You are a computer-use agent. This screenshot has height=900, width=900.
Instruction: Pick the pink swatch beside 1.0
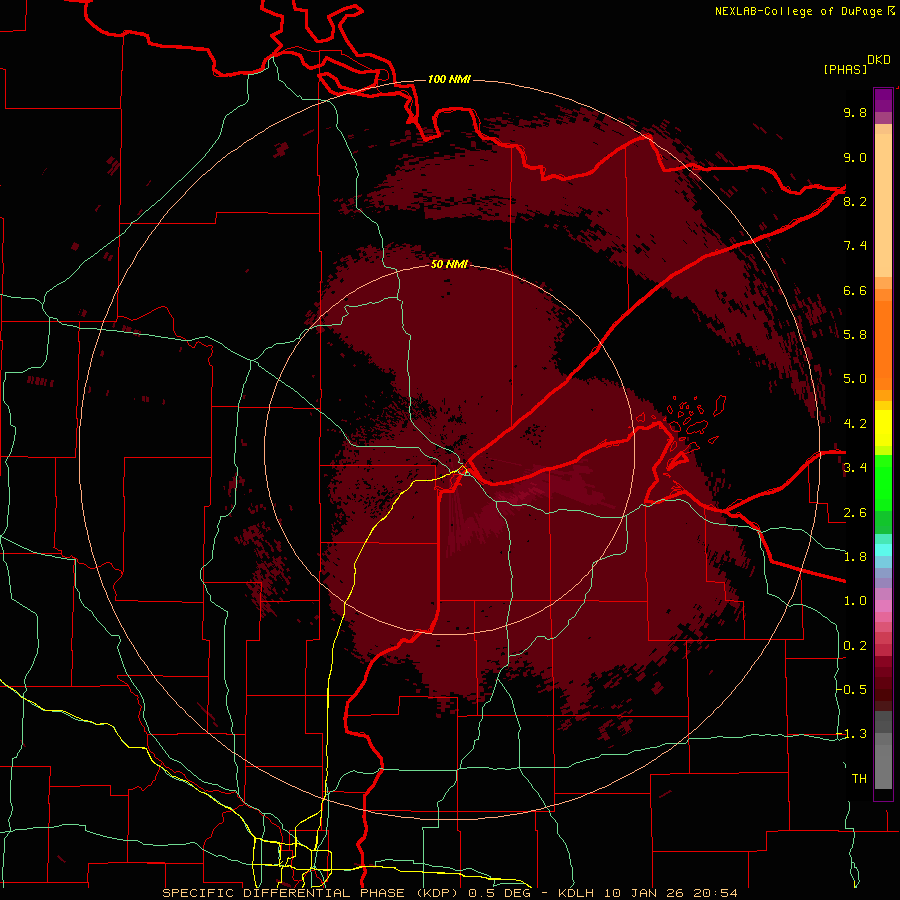tap(883, 605)
